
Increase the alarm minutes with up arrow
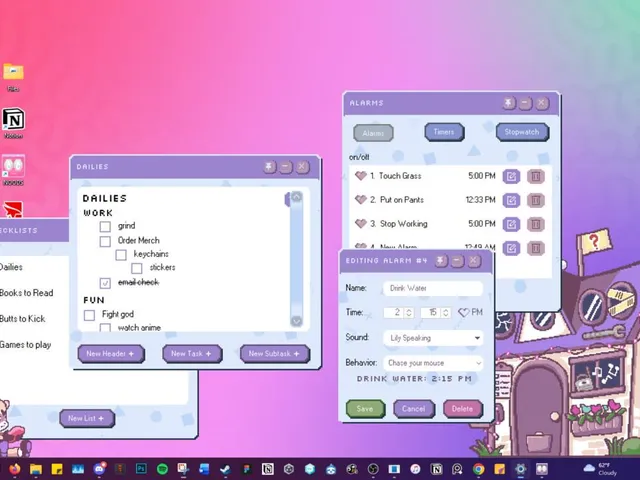(446, 310)
